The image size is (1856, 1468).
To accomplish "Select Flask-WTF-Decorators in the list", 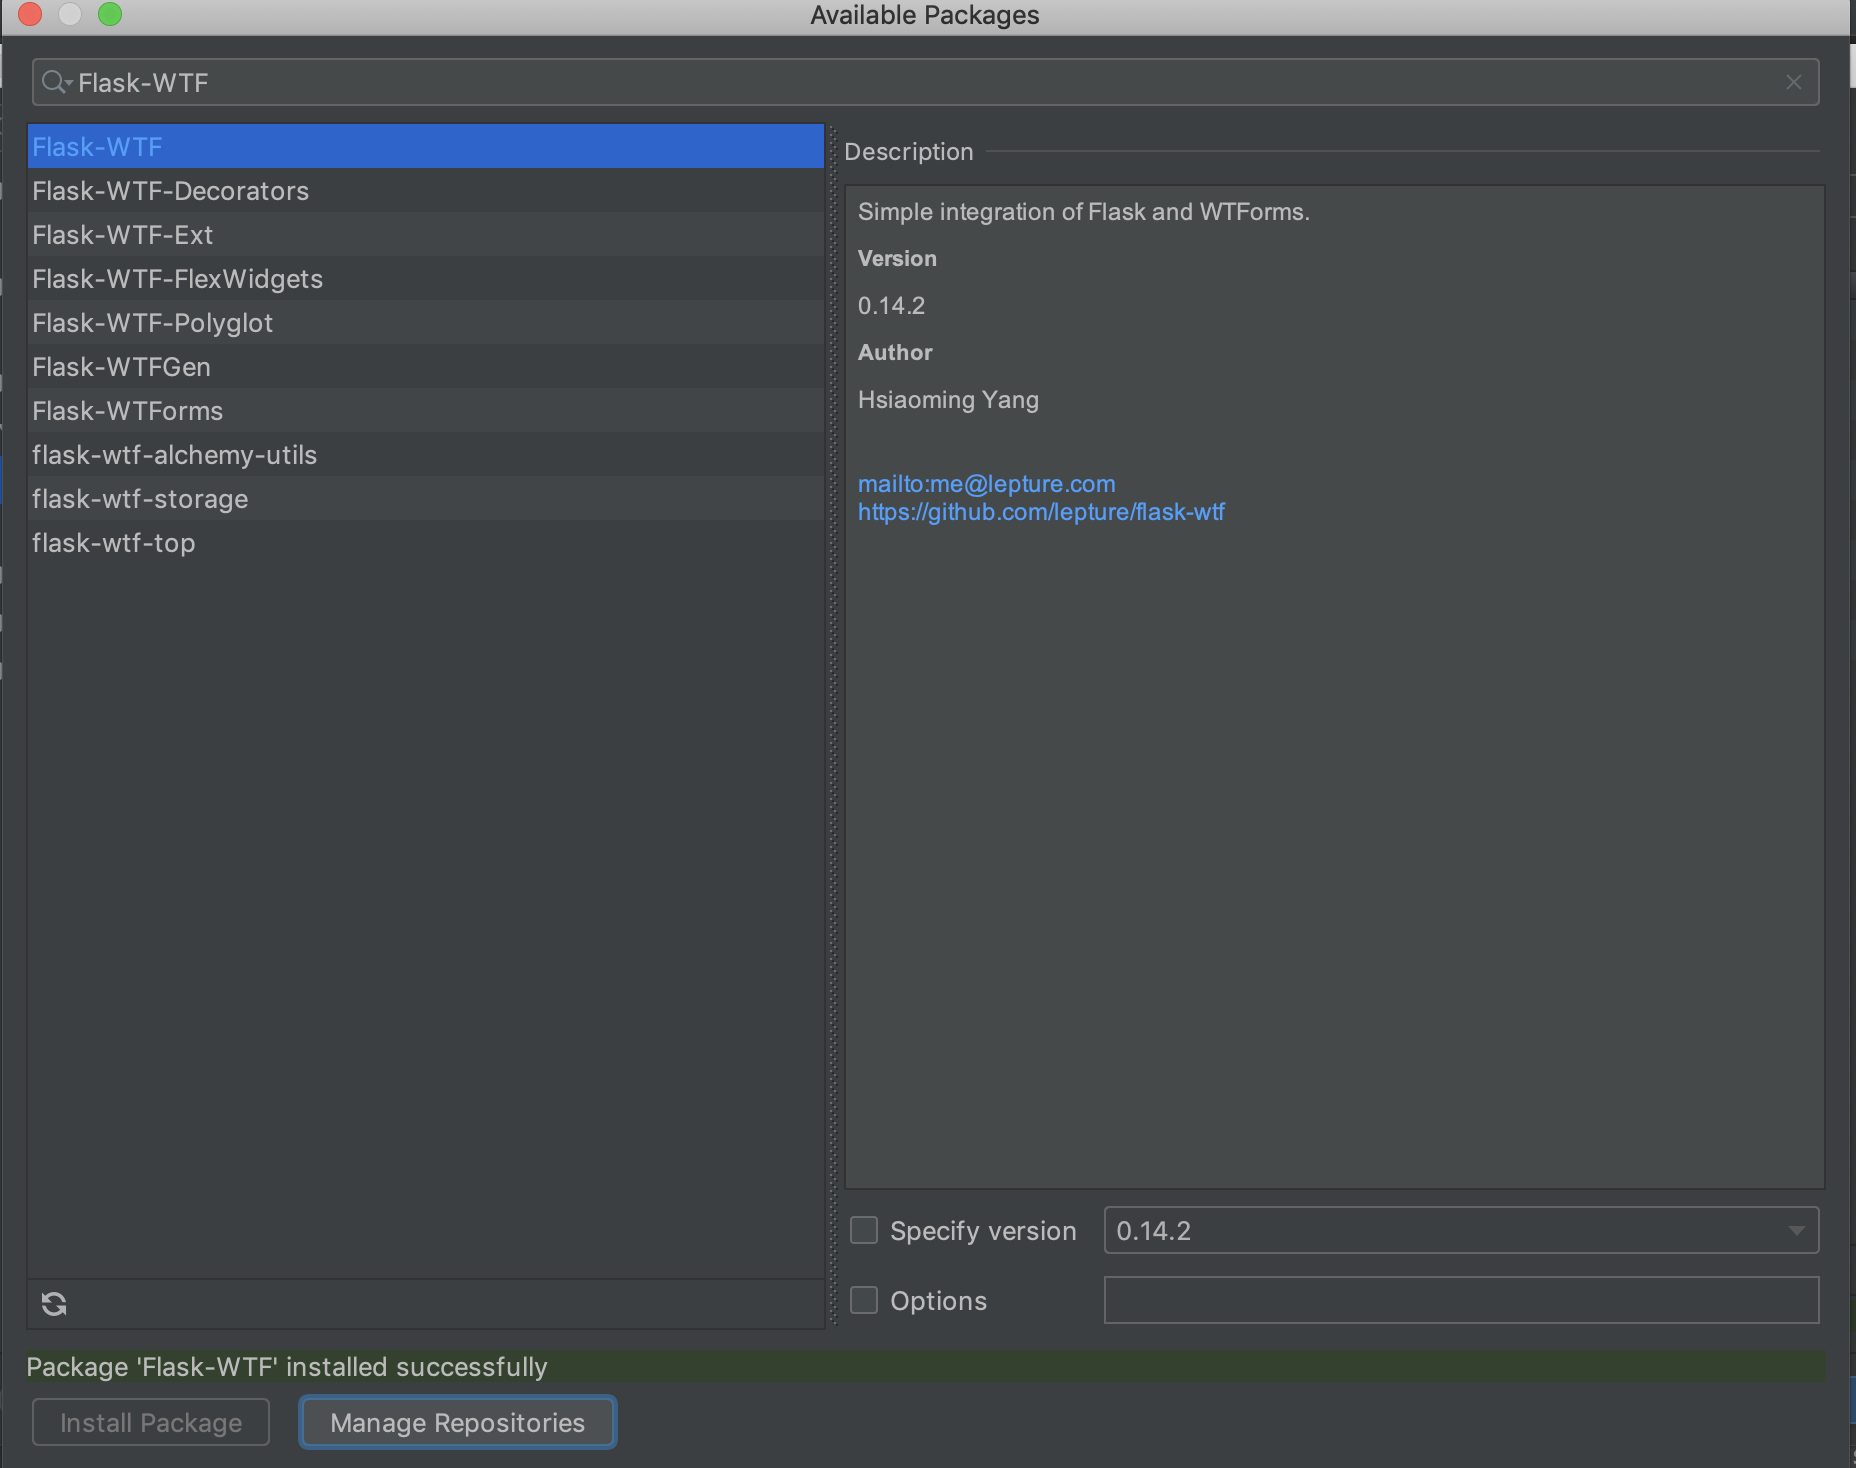I will coord(426,191).
